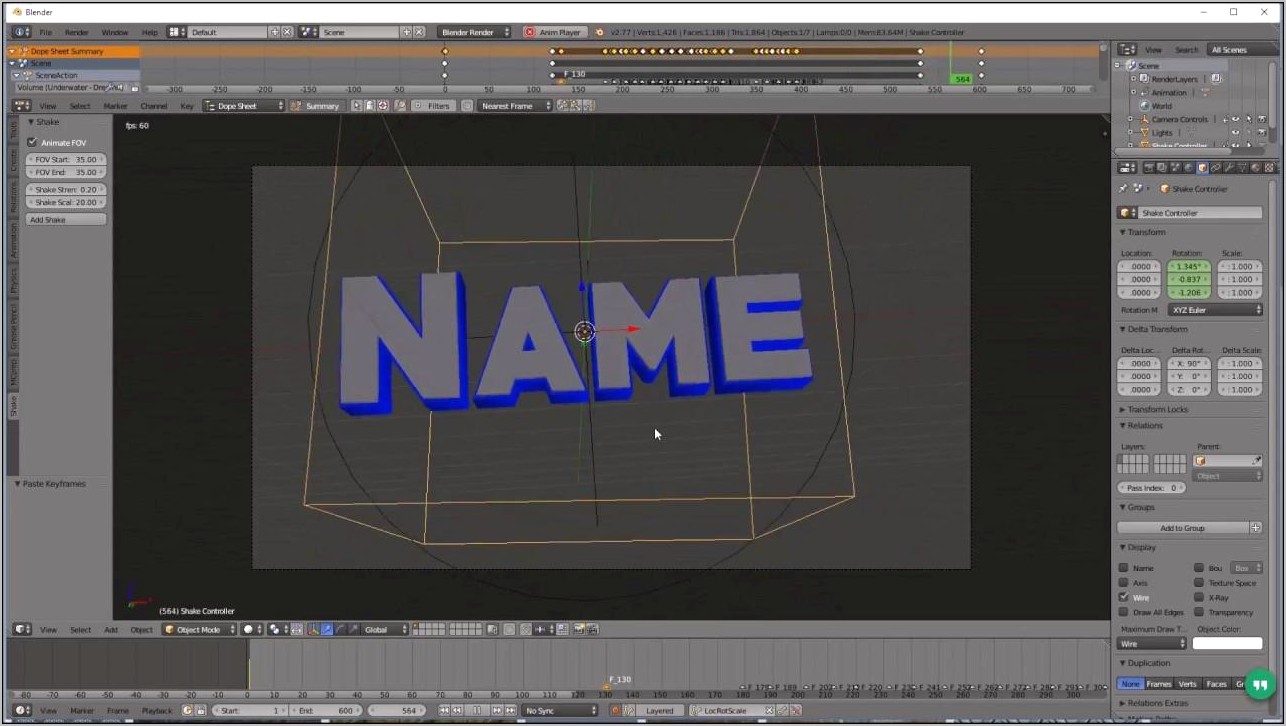Jump to last frame playback icon

(x=510, y=710)
